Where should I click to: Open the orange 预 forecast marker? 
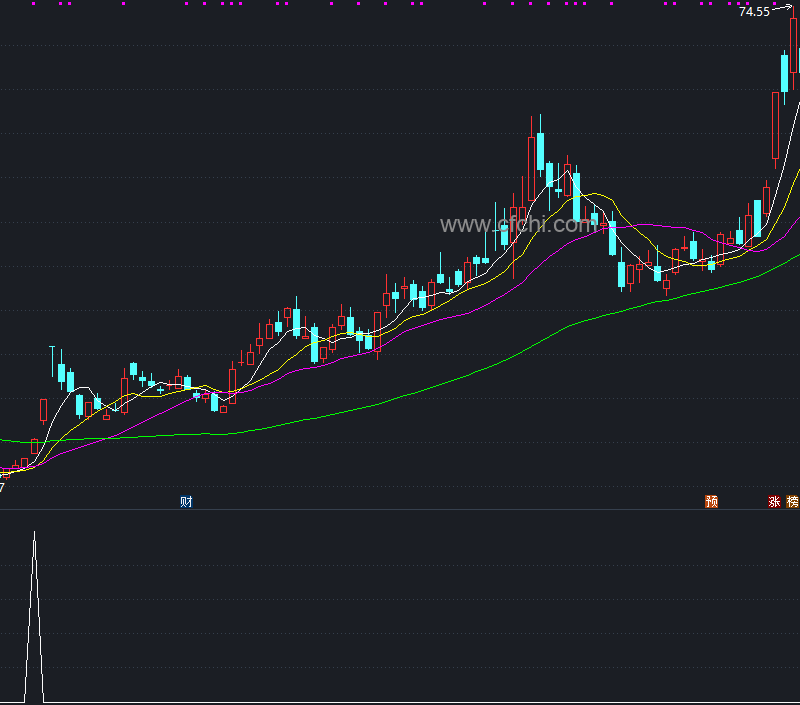(711, 501)
